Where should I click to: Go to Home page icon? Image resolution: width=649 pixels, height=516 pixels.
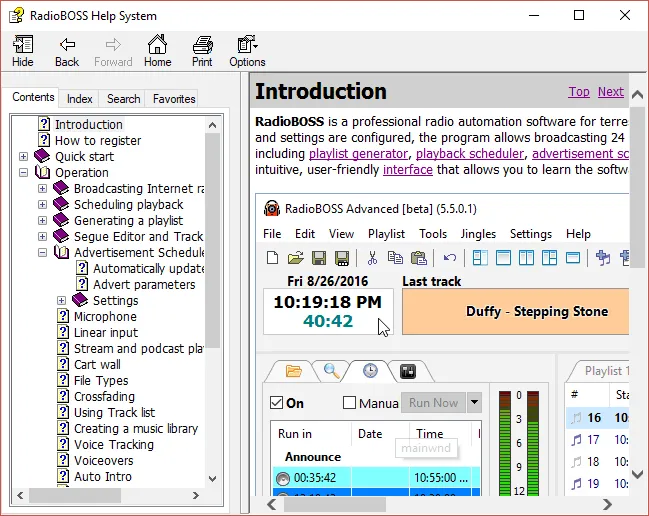pos(157,45)
